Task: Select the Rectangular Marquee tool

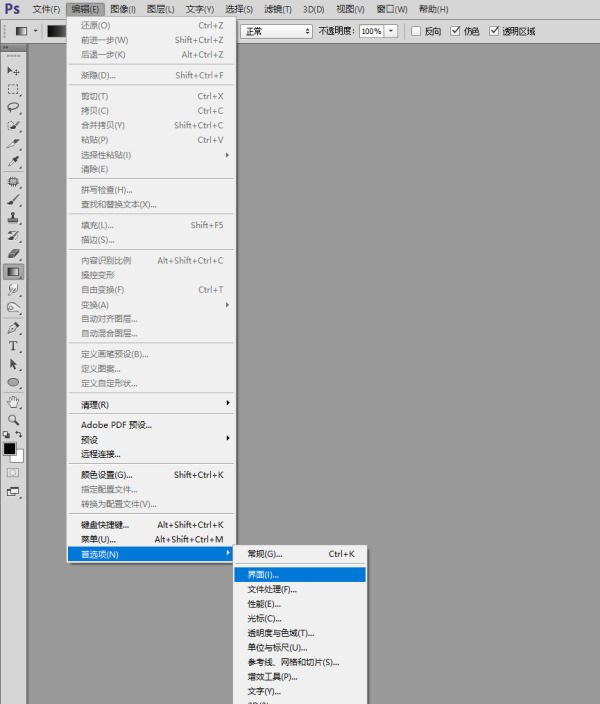Action: click(13, 89)
